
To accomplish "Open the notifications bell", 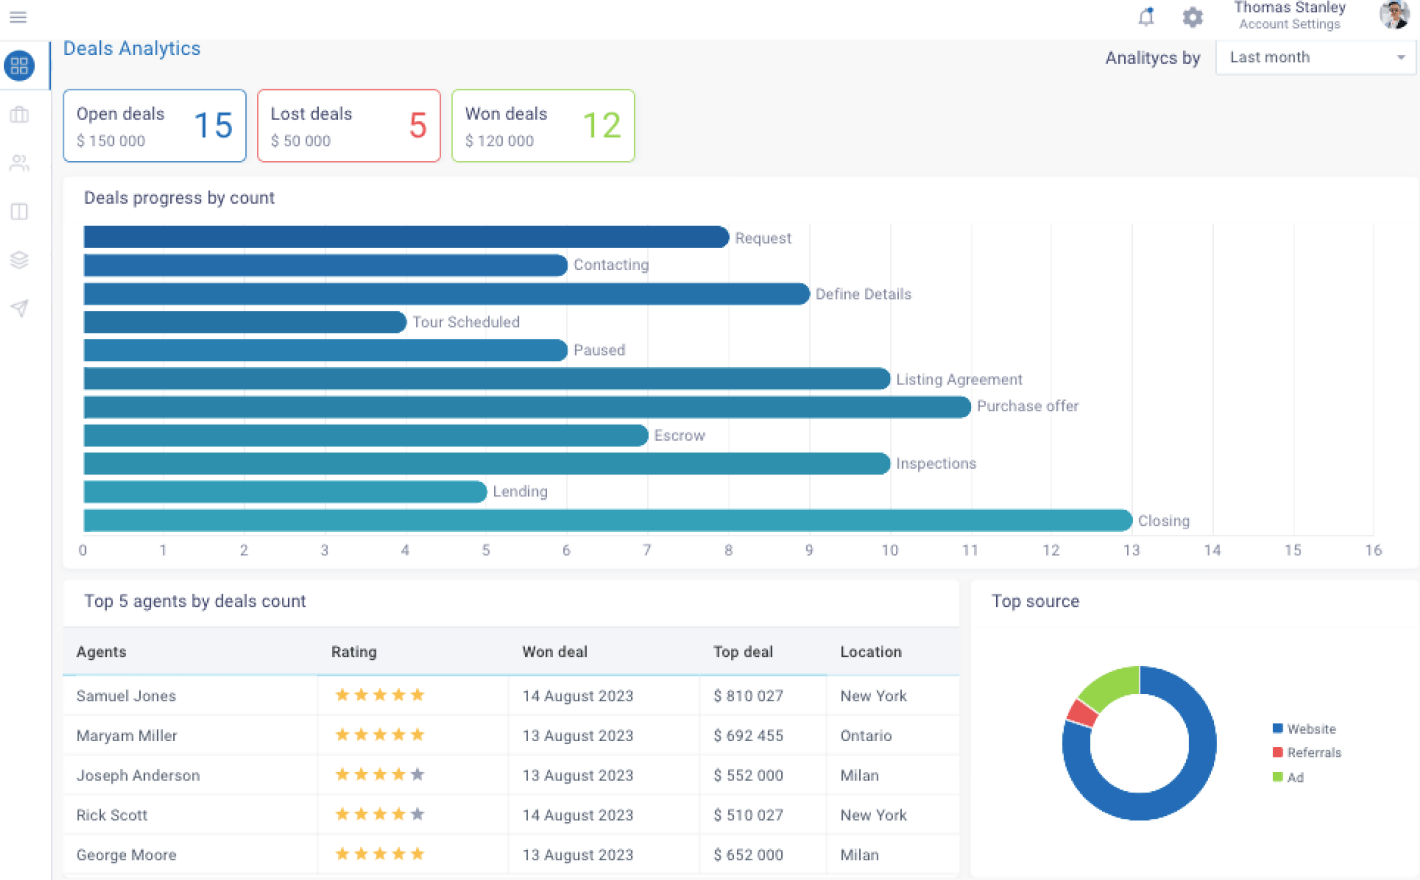I will coord(1146,17).
